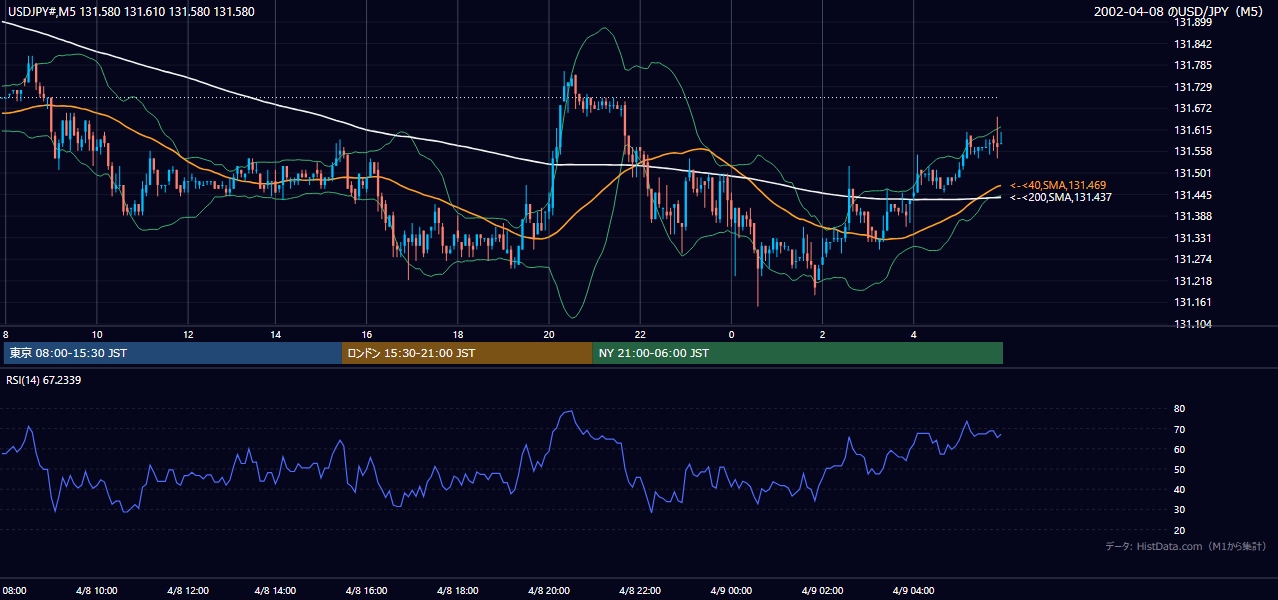
Task: Click price axis label 131.729
Action: (1194, 88)
